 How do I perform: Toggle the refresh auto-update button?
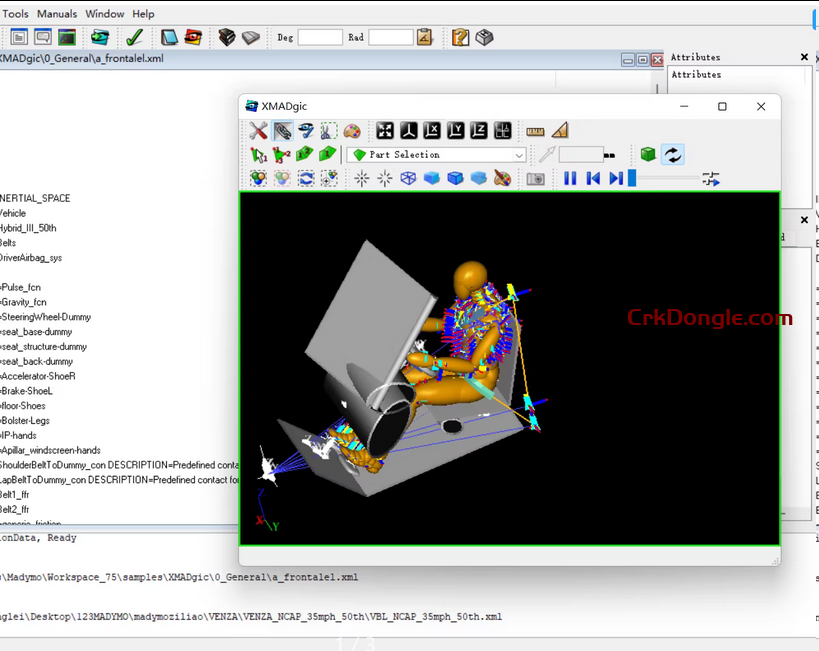[673, 154]
